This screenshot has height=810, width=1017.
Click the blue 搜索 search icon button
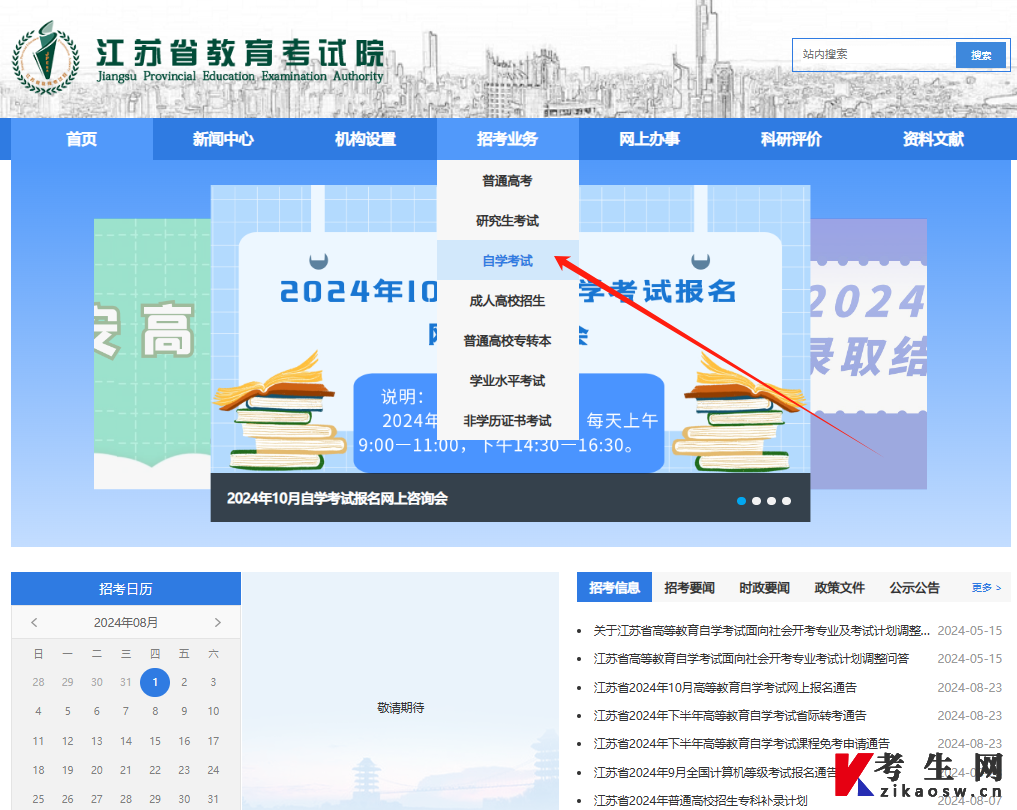coord(980,55)
